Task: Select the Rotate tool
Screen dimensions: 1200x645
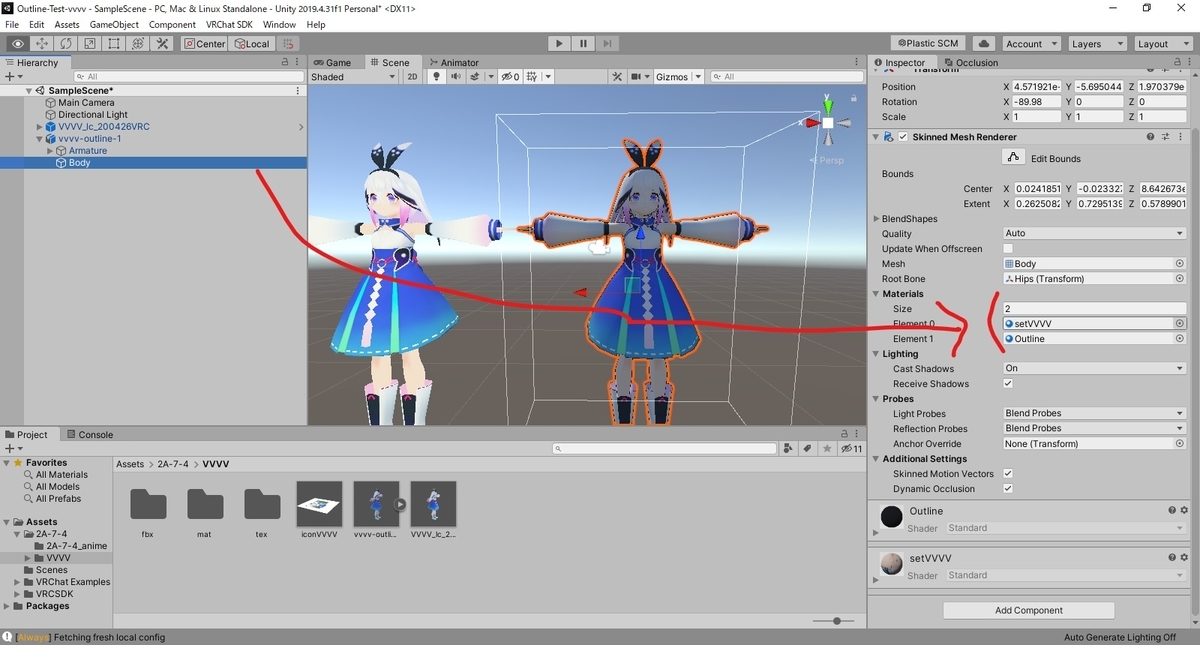Action: point(66,44)
